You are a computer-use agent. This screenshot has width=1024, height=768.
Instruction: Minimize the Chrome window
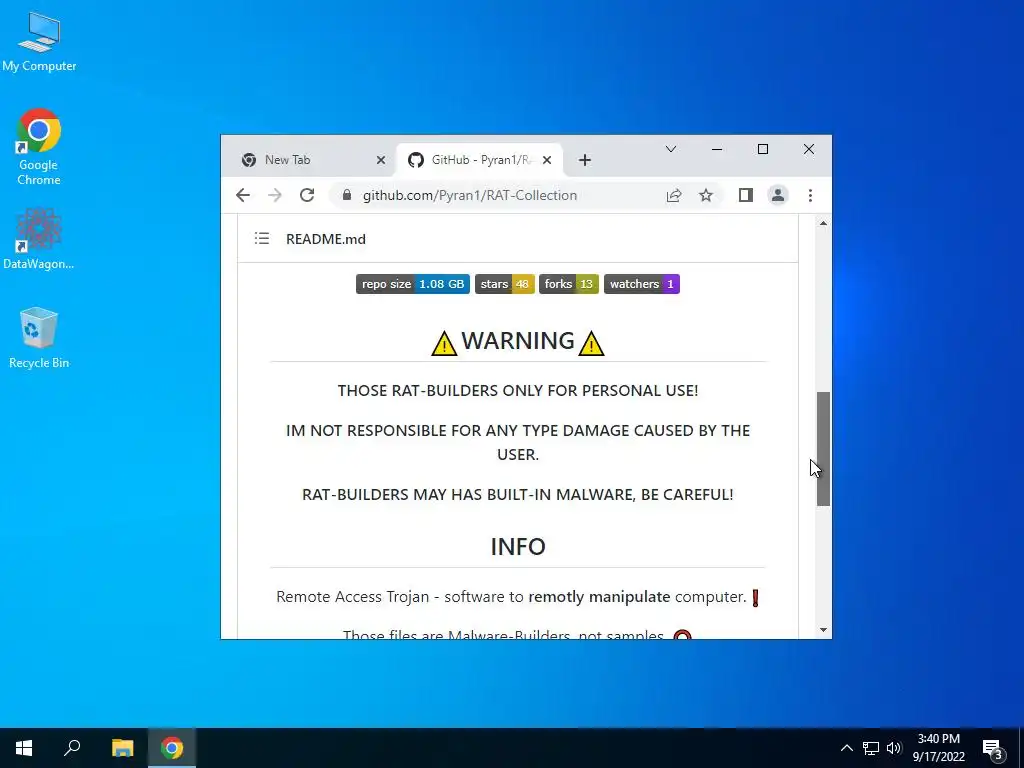(717, 150)
